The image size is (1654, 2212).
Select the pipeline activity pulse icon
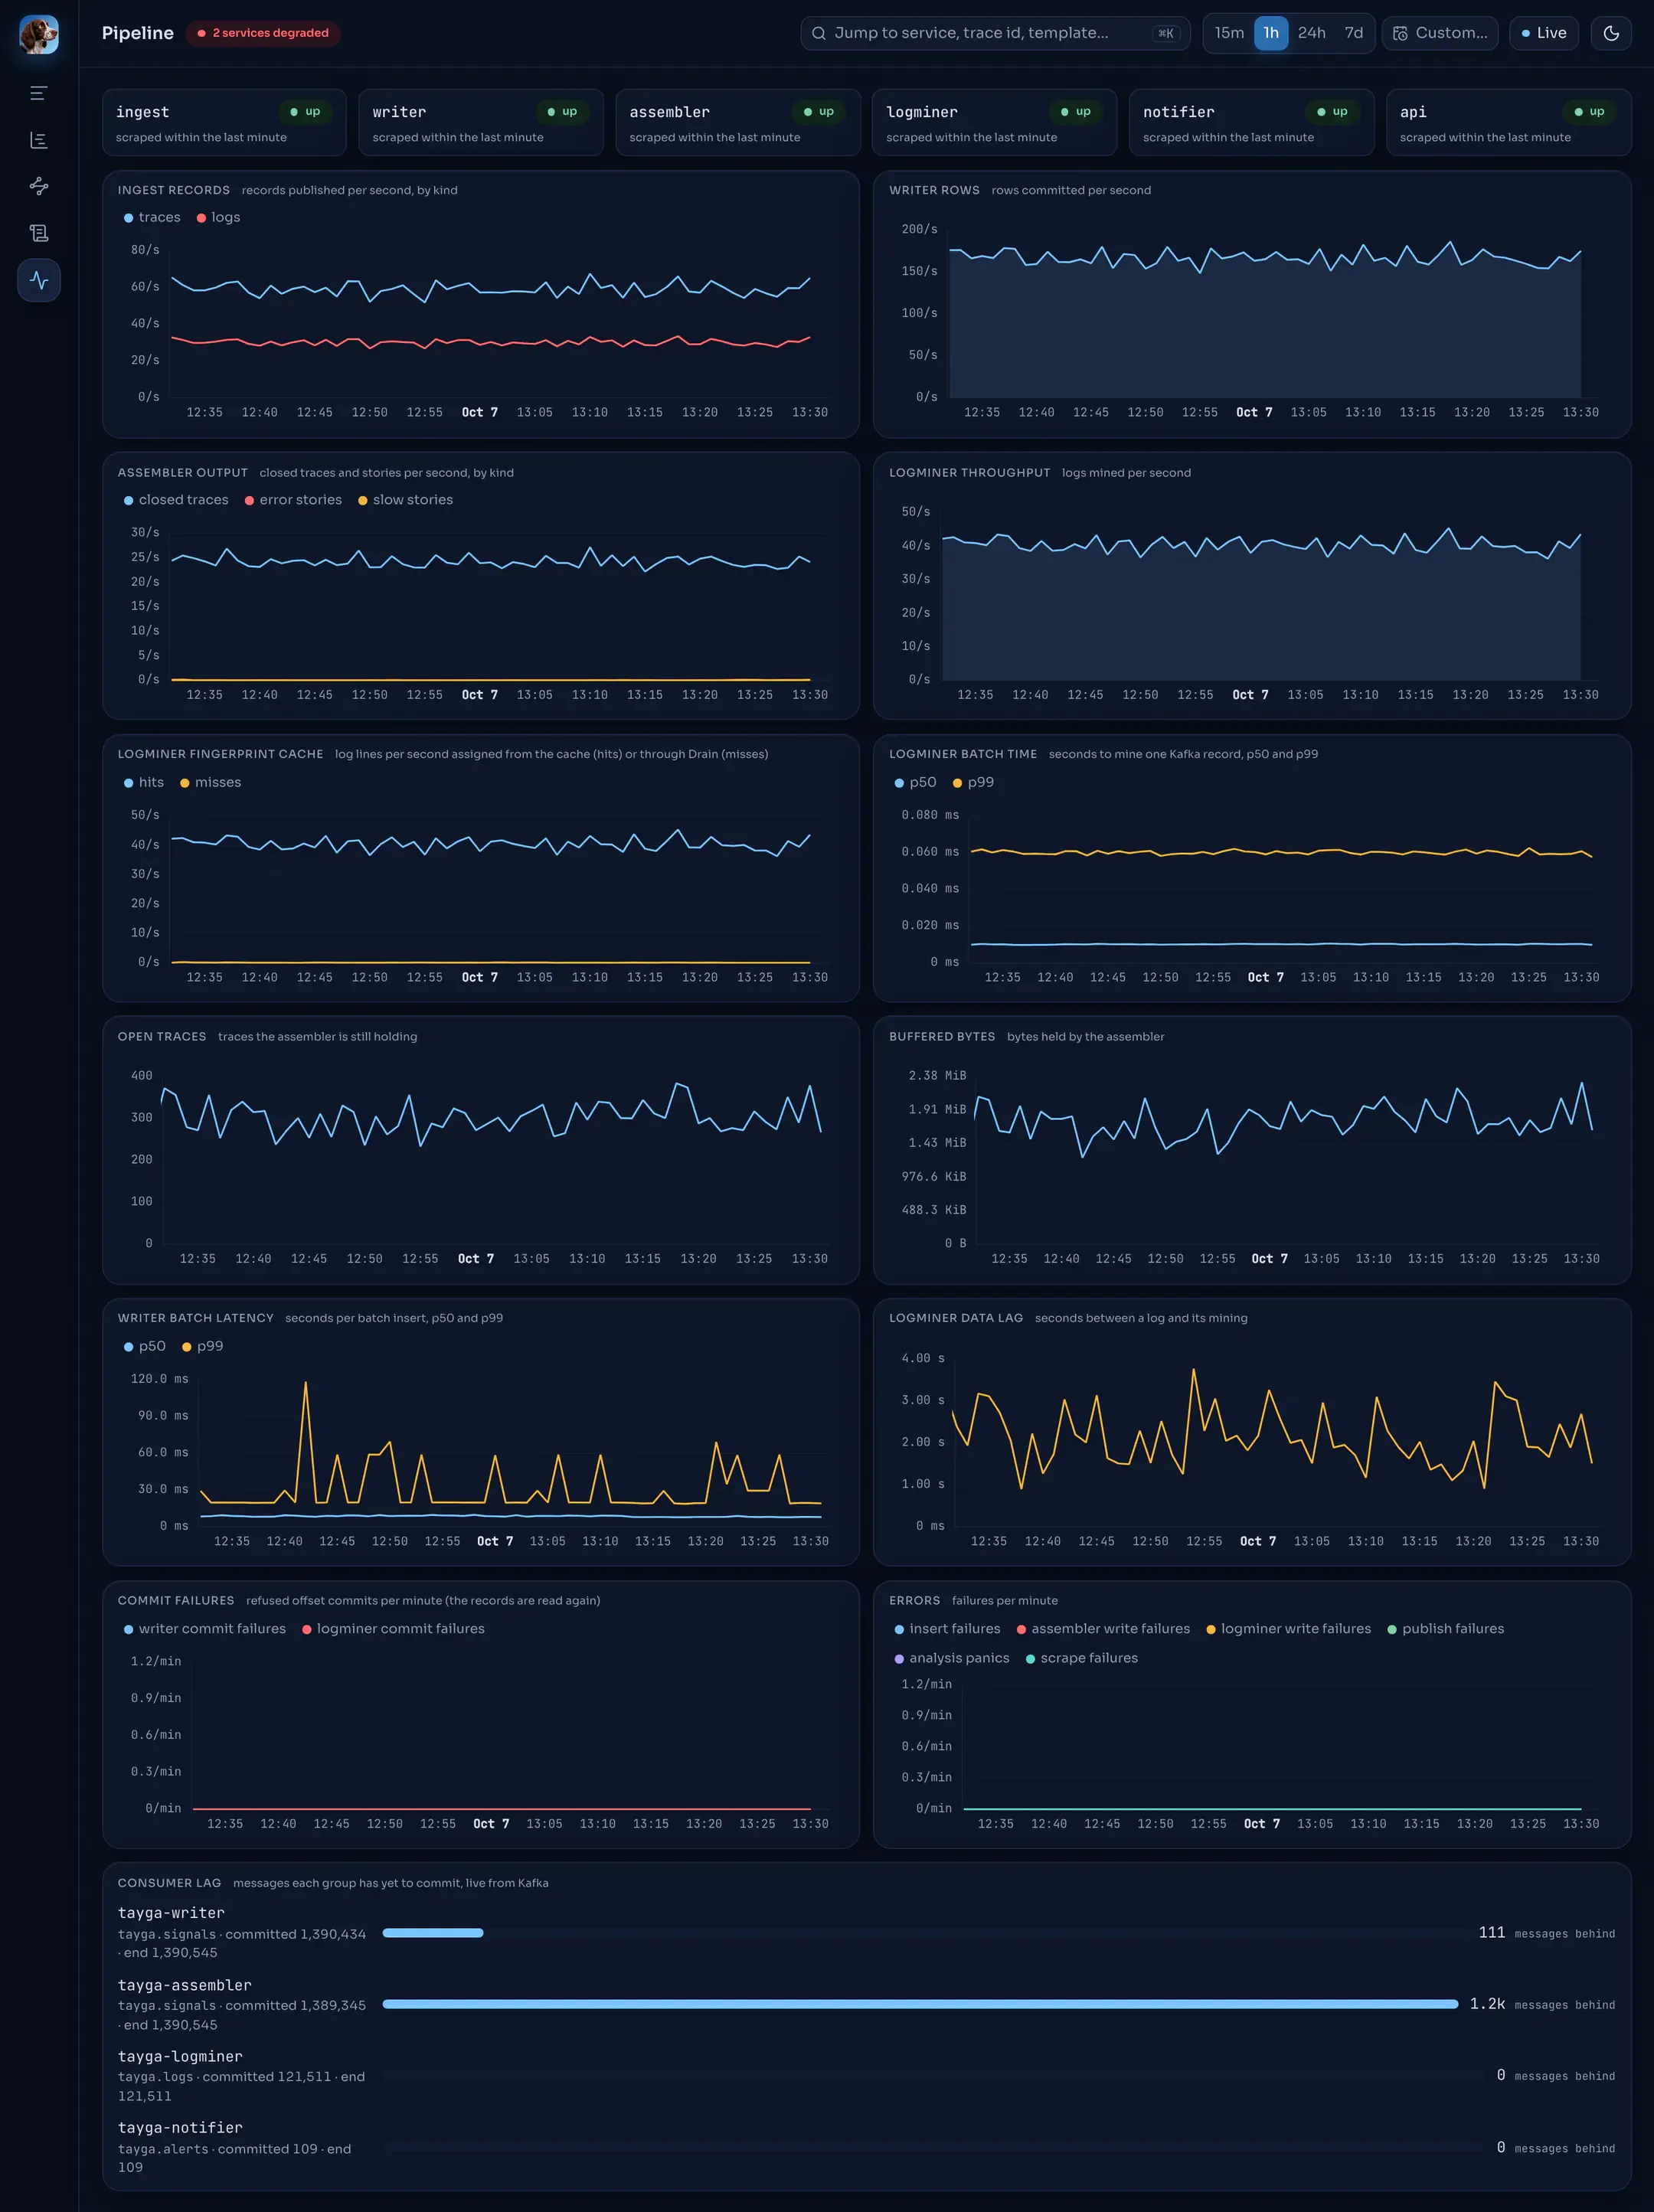(x=39, y=280)
